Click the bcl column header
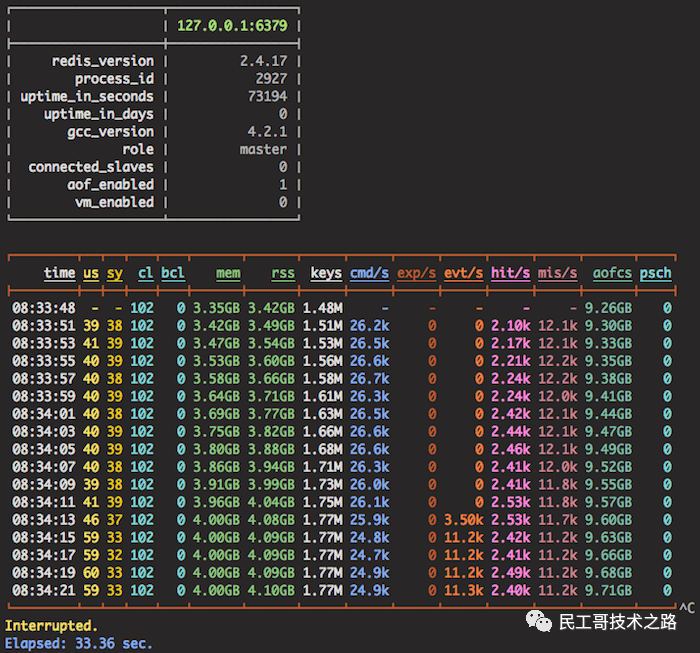Viewport: 700px width, 653px height. tap(173, 273)
